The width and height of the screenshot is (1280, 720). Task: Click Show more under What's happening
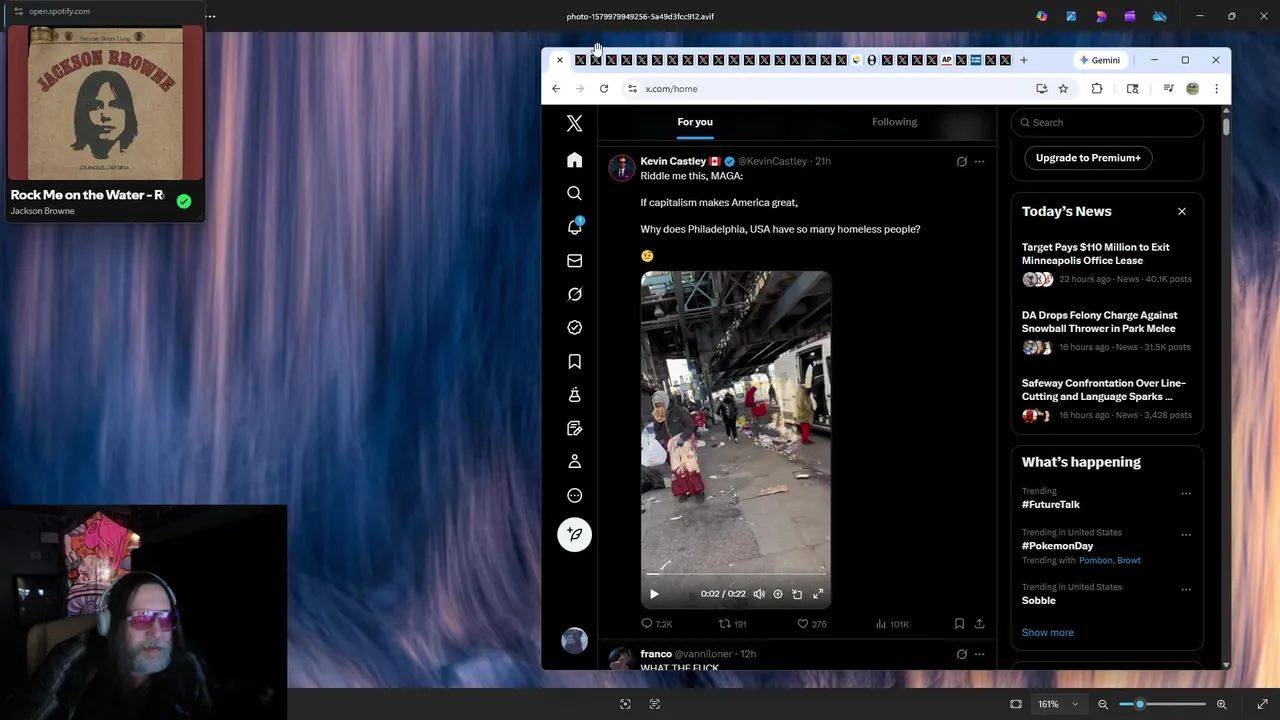[1047, 633]
